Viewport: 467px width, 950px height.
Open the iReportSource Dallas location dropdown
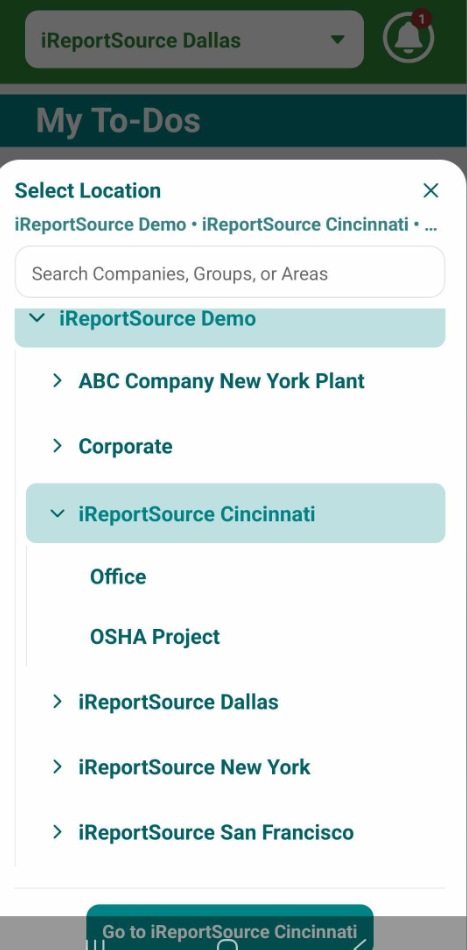pos(194,39)
